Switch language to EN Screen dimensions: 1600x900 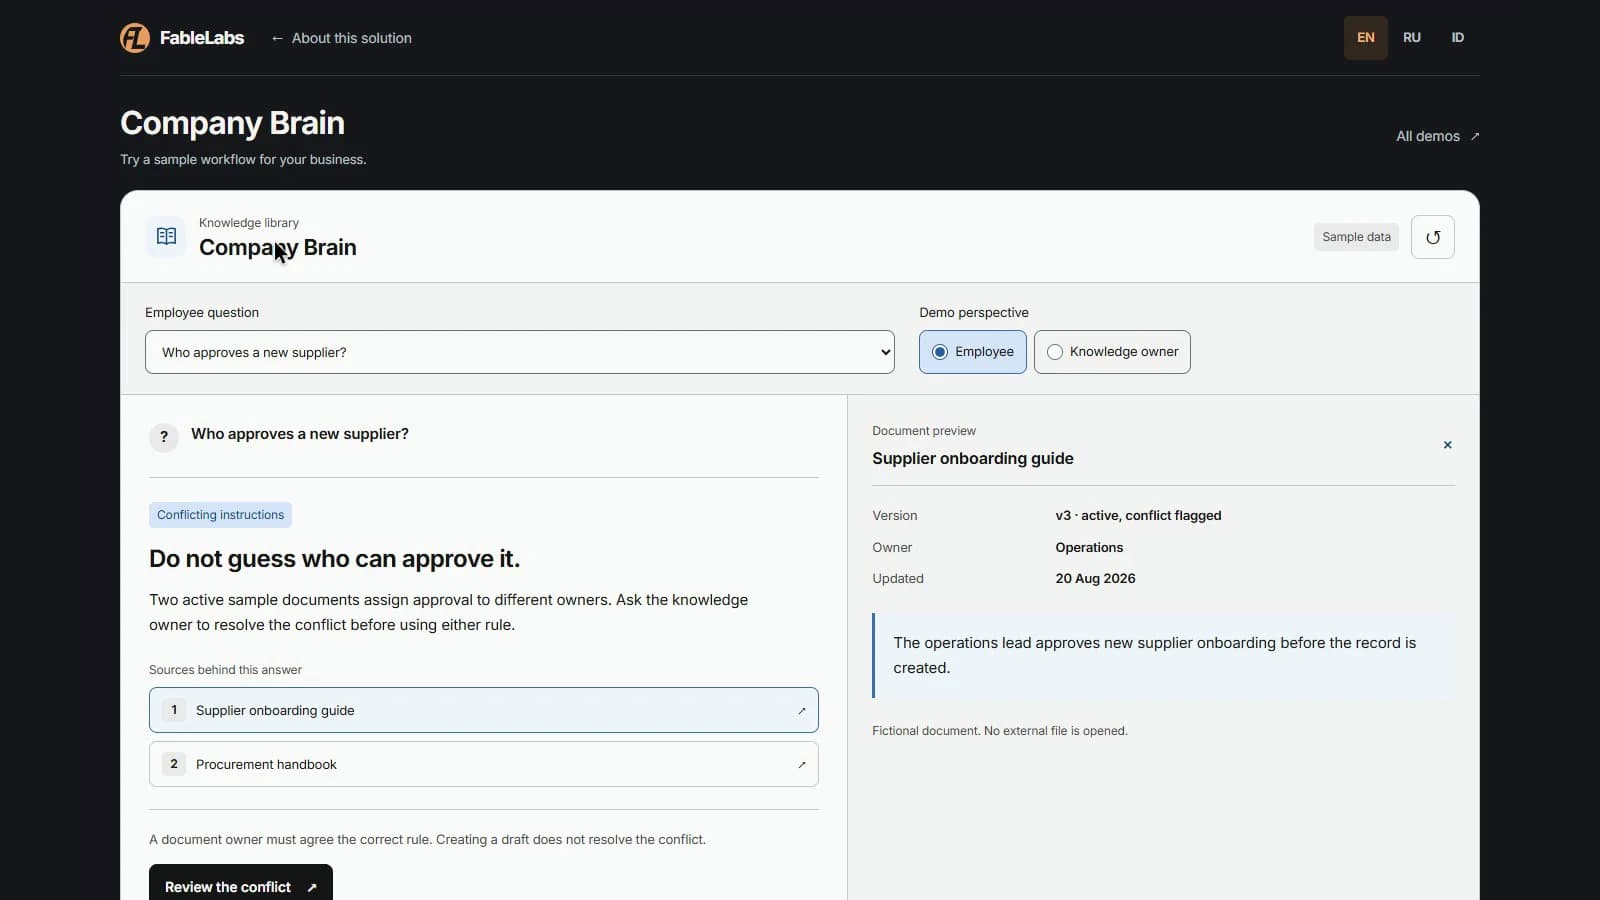coord(1365,38)
